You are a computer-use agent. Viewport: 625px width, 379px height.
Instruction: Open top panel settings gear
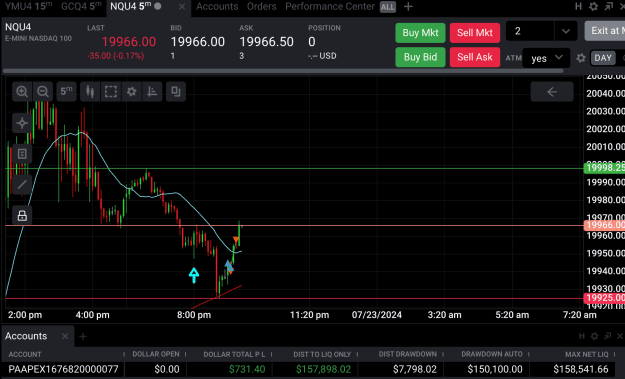pyautogui.click(x=594, y=6)
